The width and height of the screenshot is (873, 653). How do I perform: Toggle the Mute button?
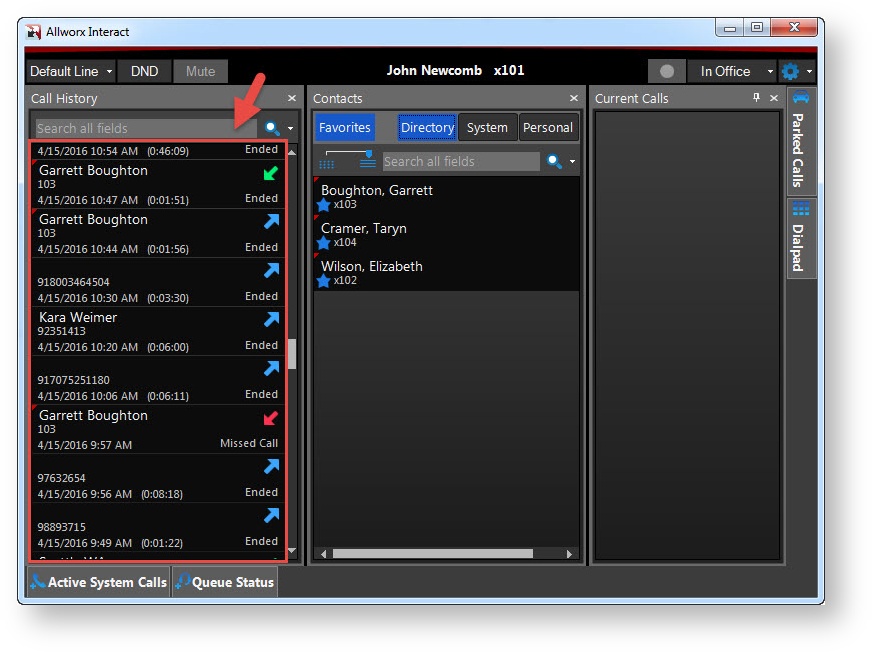pos(200,71)
